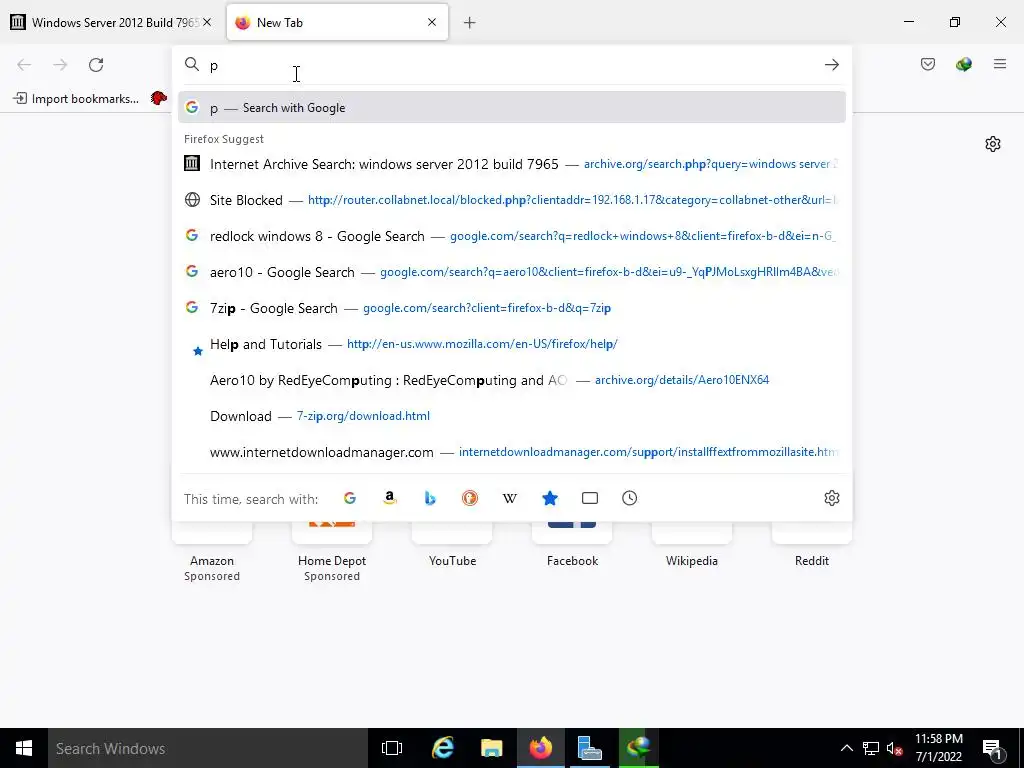Image resolution: width=1024 pixels, height=768 pixels.
Task: Open the network tray icon
Action: coord(871,748)
